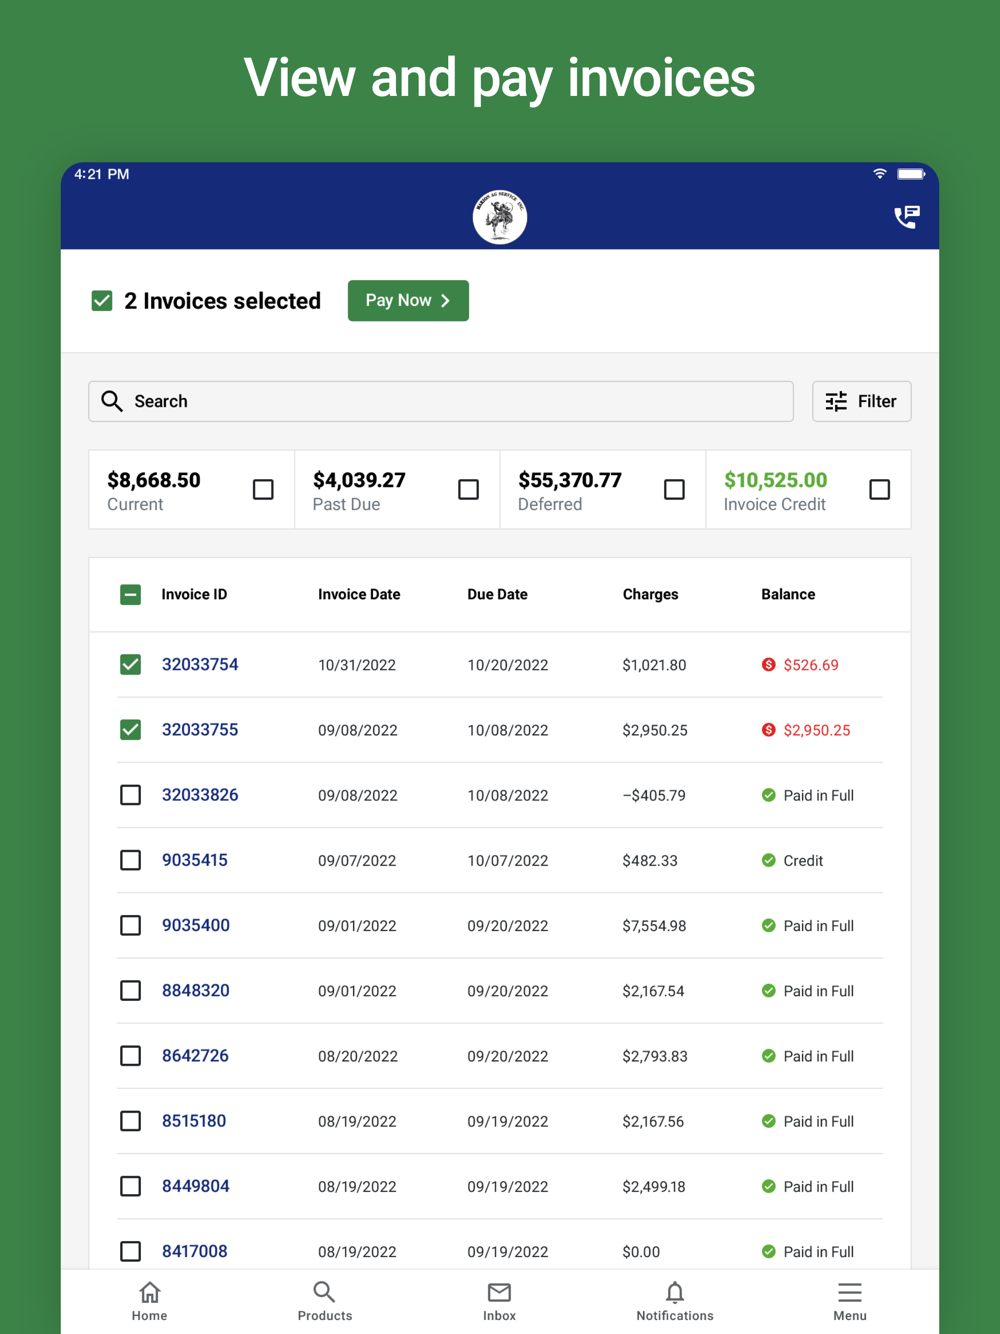This screenshot has height=1334, width=1000.
Task: Check the Current $8,668.50 checkbox
Action: pyautogui.click(x=263, y=489)
